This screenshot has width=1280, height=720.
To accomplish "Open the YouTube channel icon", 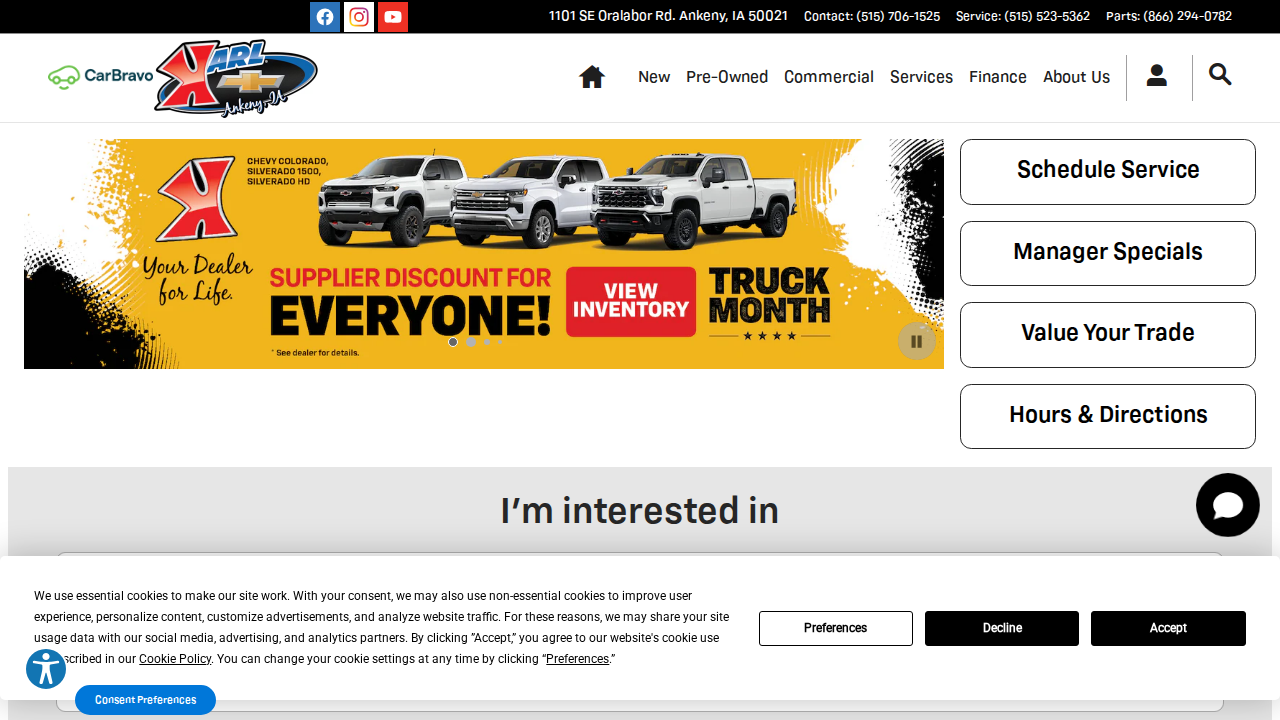I will click(392, 16).
